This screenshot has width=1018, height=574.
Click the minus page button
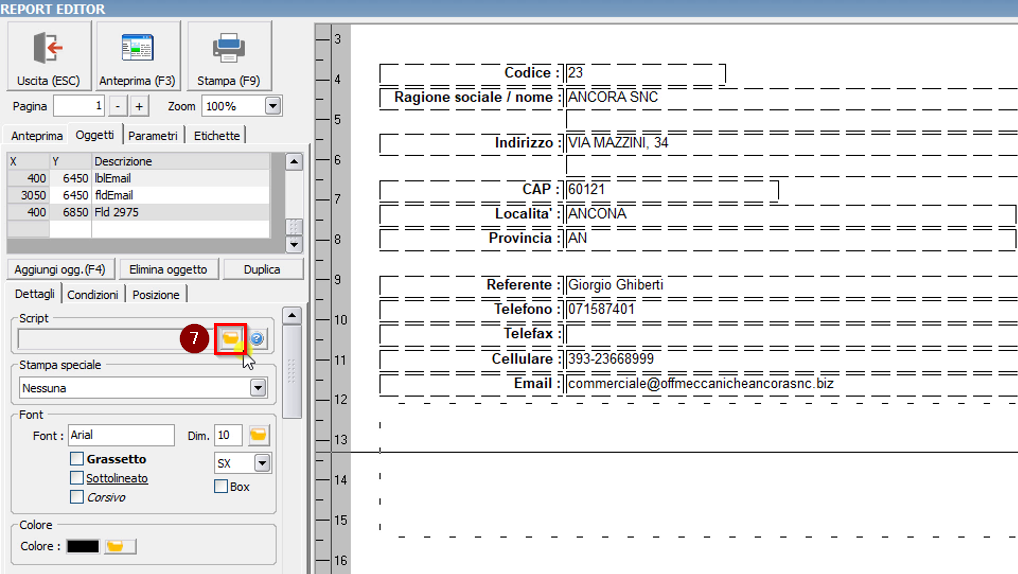click(x=117, y=106)
